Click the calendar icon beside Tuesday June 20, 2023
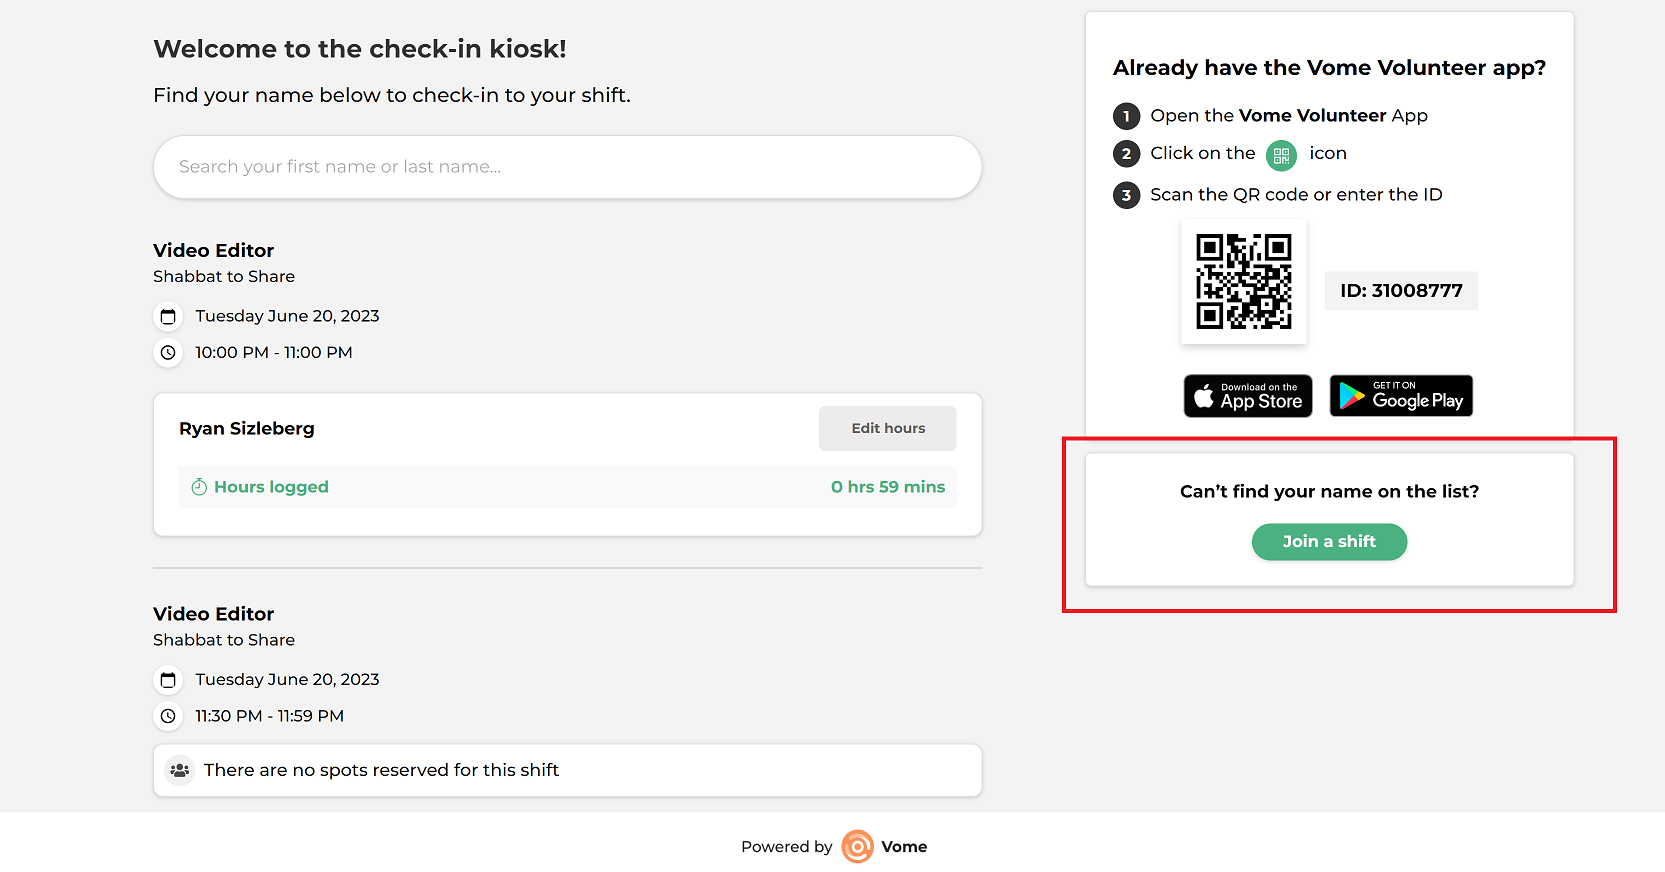This screenshot has width=1665, height=872. tap(168, 316)
